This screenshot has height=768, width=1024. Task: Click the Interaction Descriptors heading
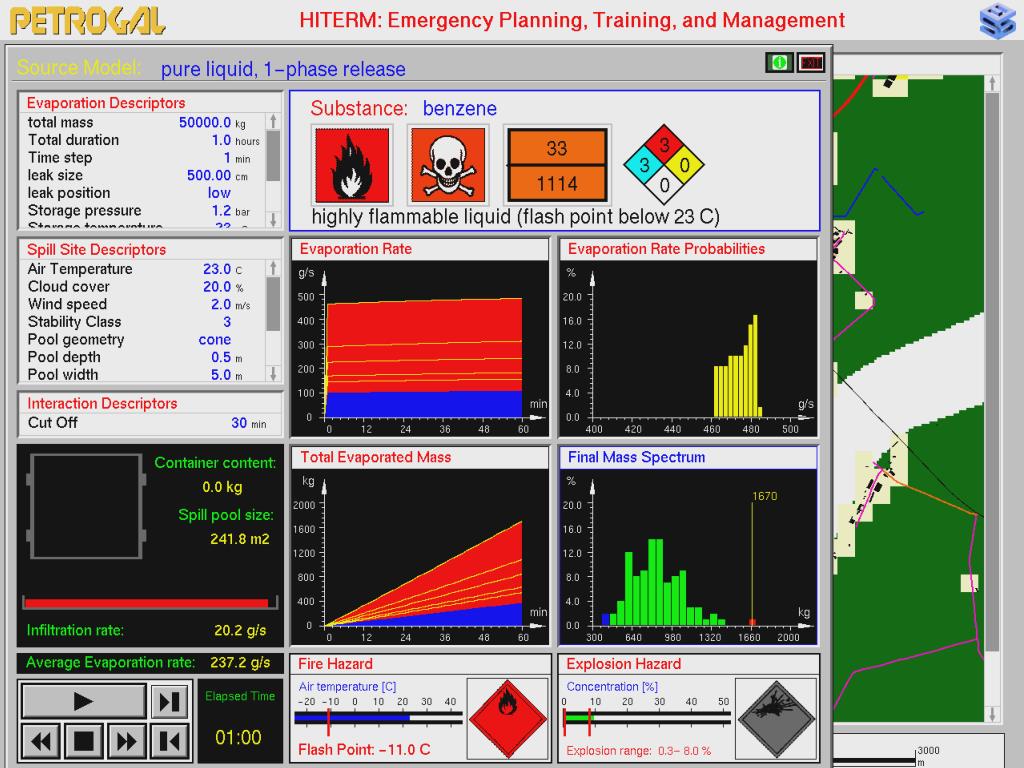[103, 404]
